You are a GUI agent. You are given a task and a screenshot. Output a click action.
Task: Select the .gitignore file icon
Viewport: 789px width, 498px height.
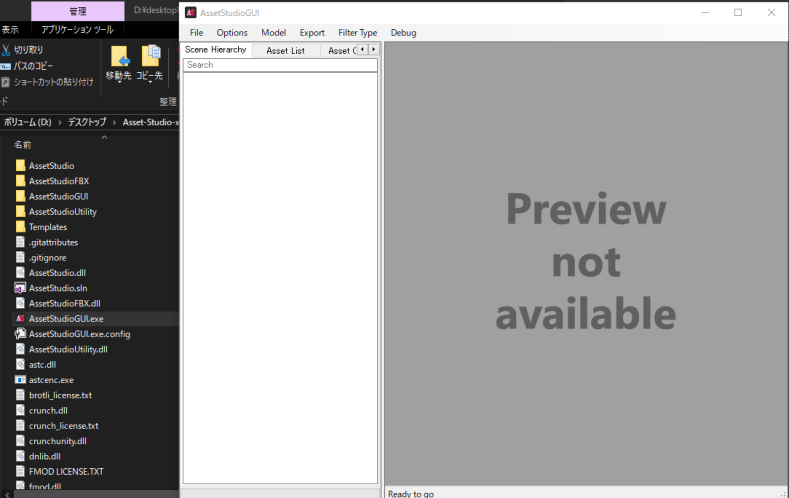pyautogui.click(x=20, y=257)
